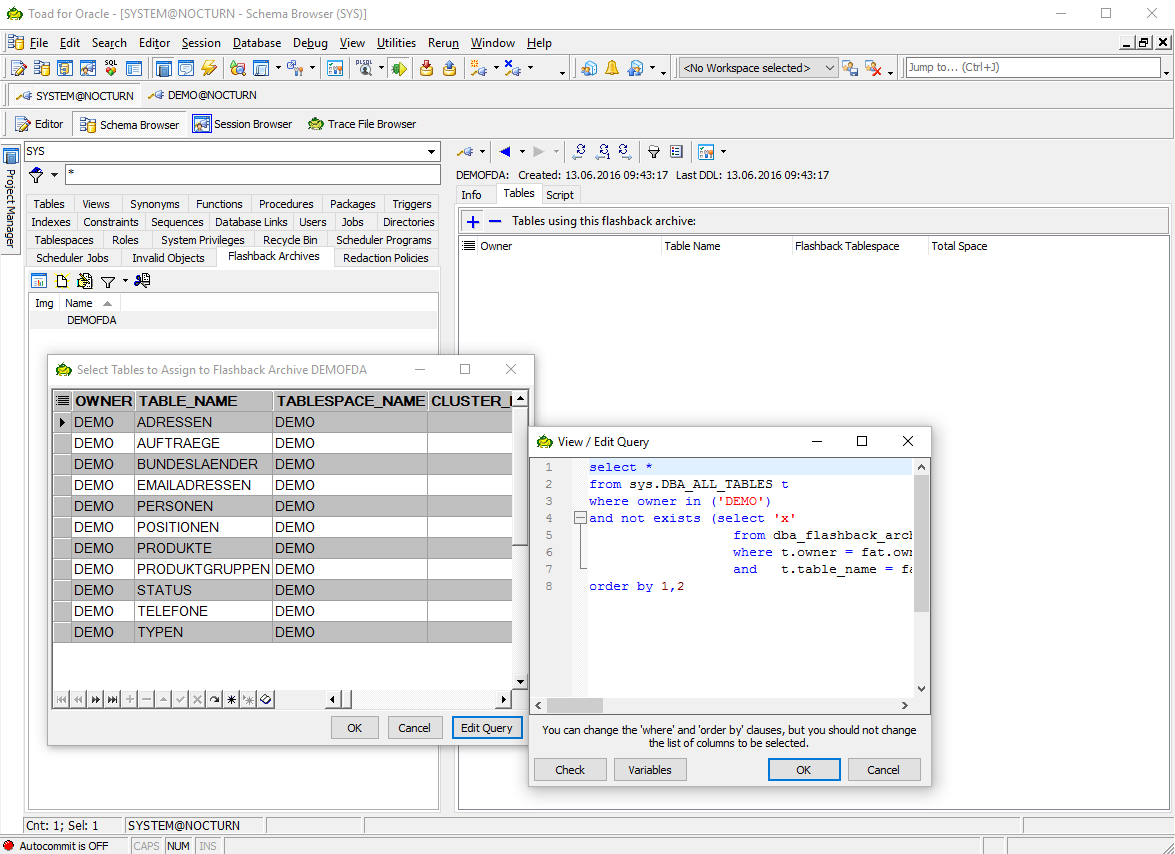Click the table grid vertical scroll down arrow
The width and height of the screenshot is (1175, 854).
coord(520,682)
